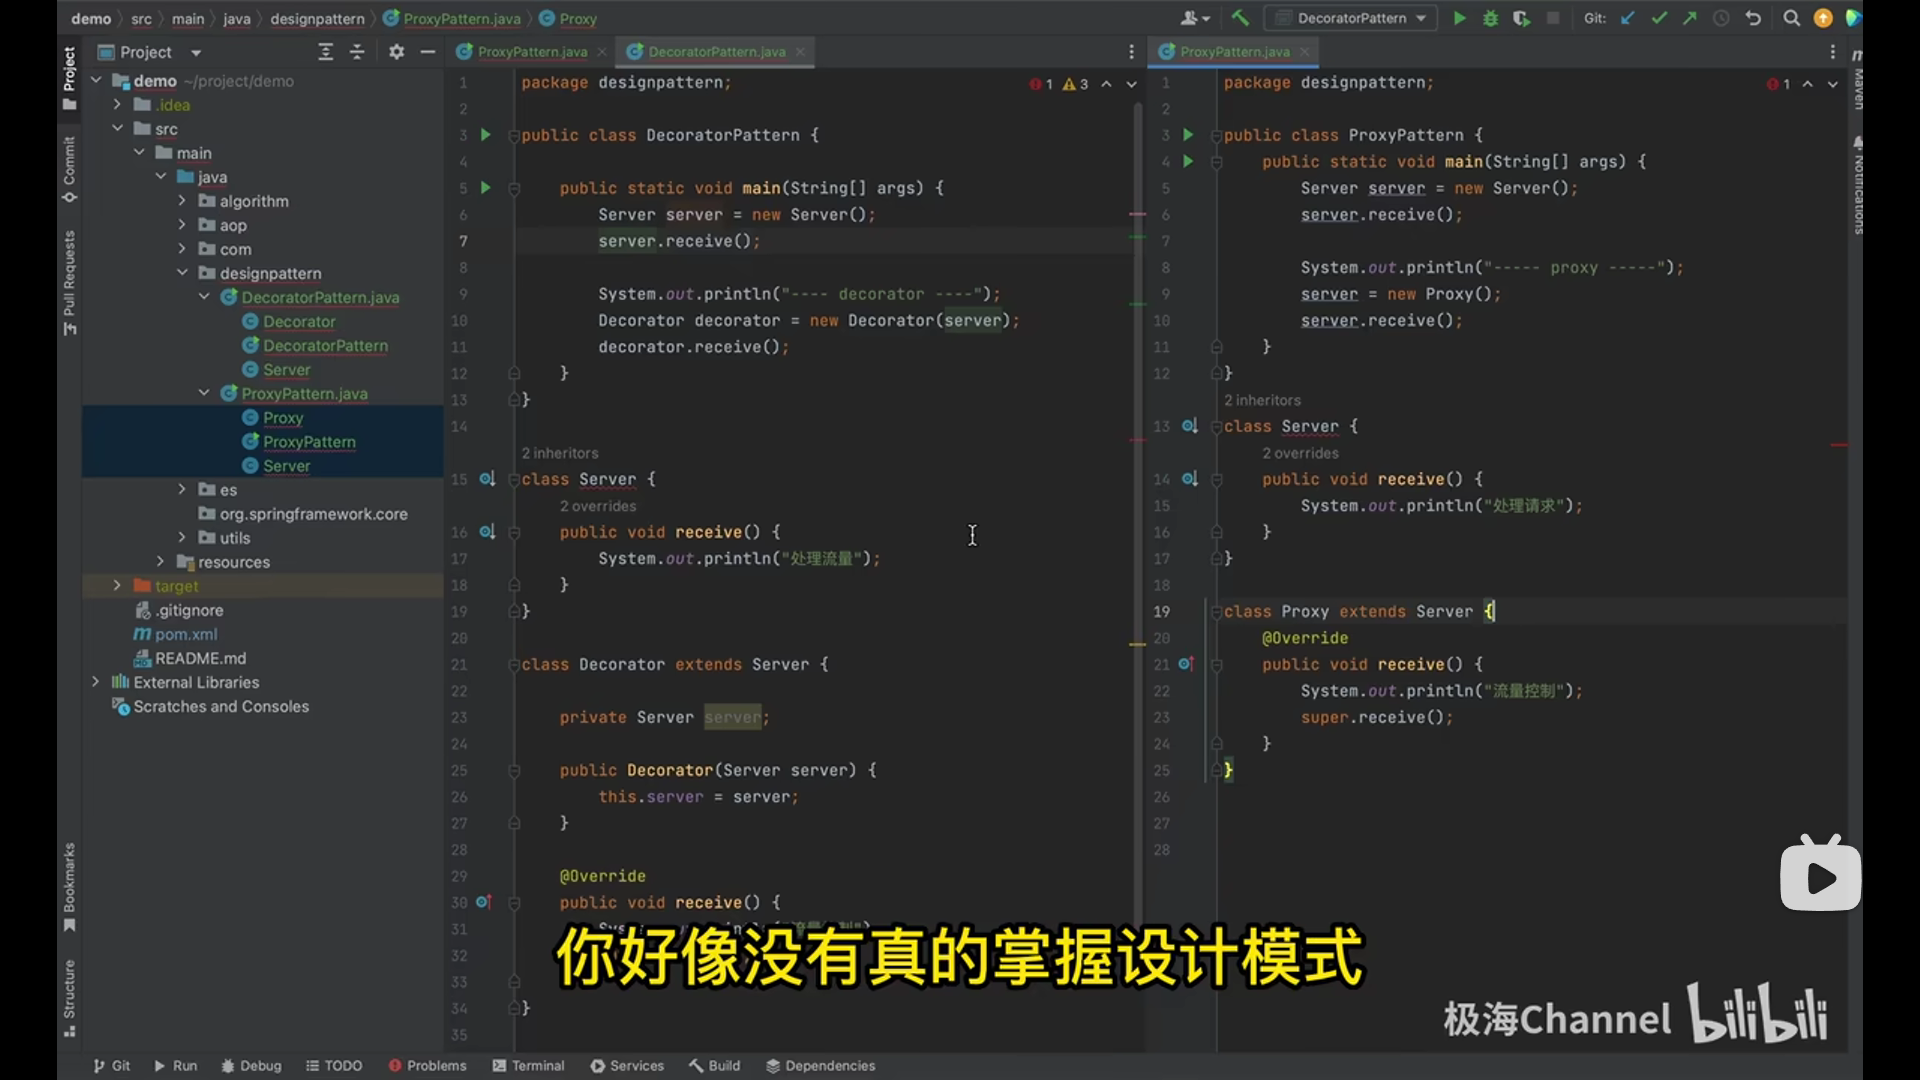The height and width of the screenshot is (1080, 1920).
Task: Close the right-side ProxyPattern.java tab
Action: [1305, 52]
